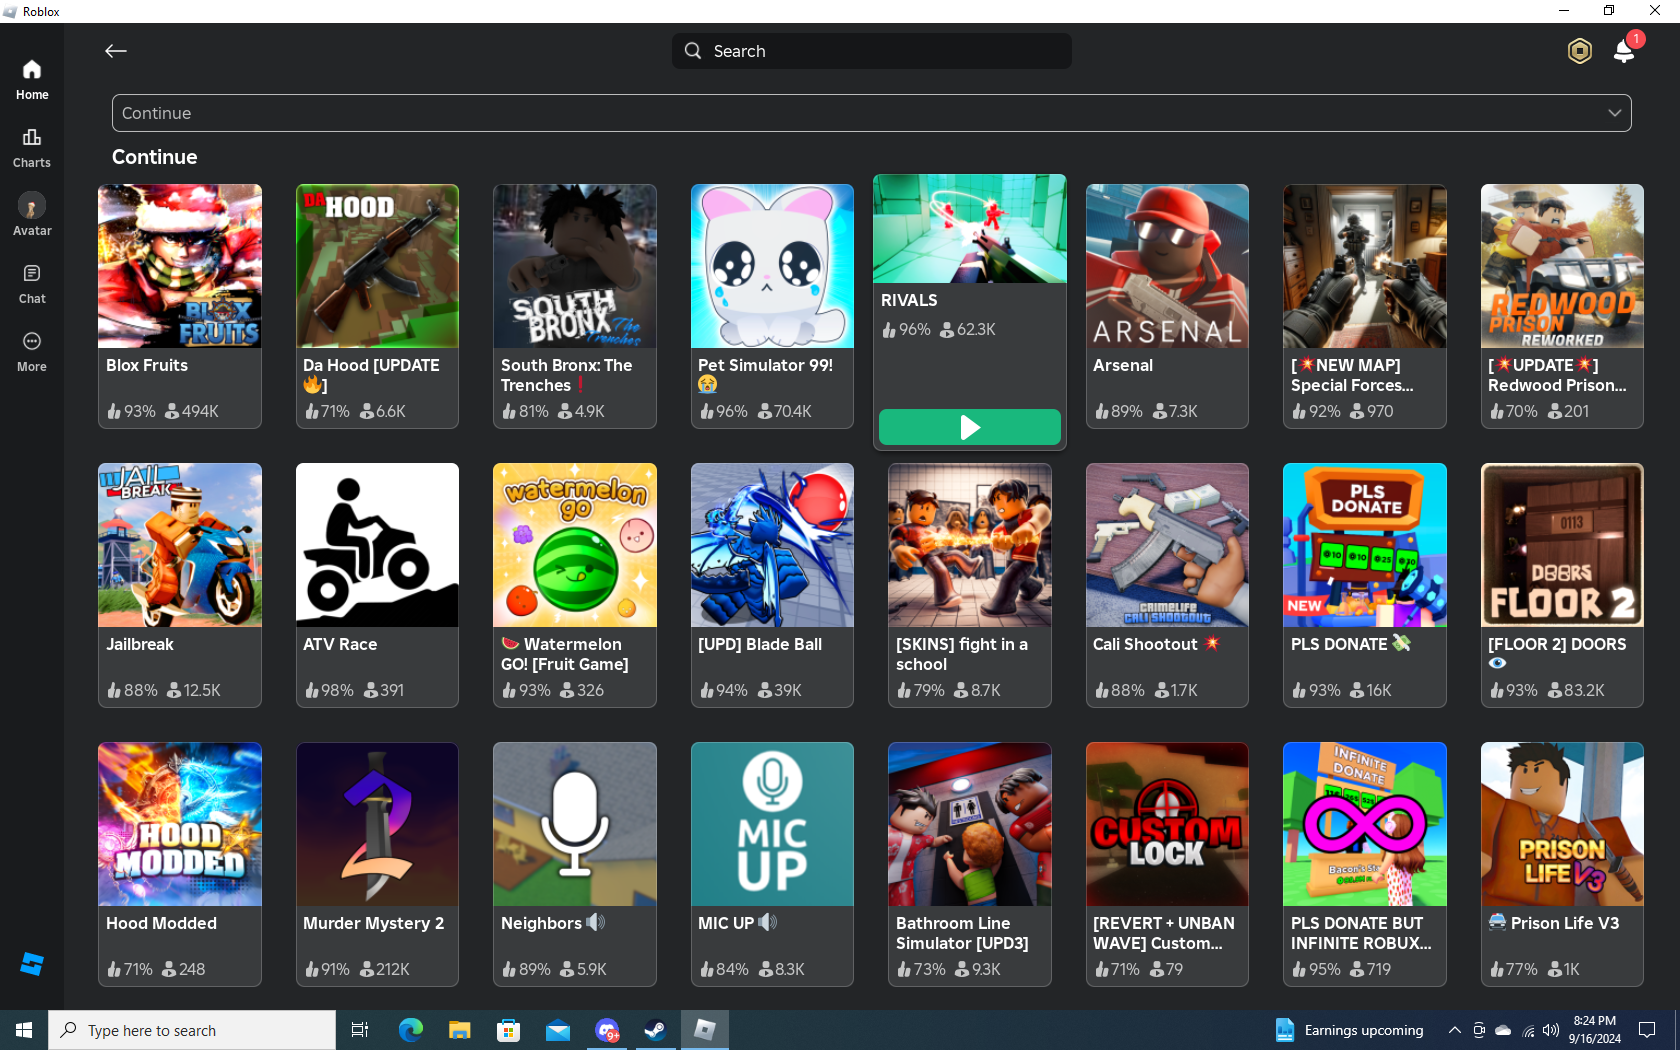Open Mail app from taskbar
The height and width of the screenshot is (1050, 1680).
(x=558, y=1030)
